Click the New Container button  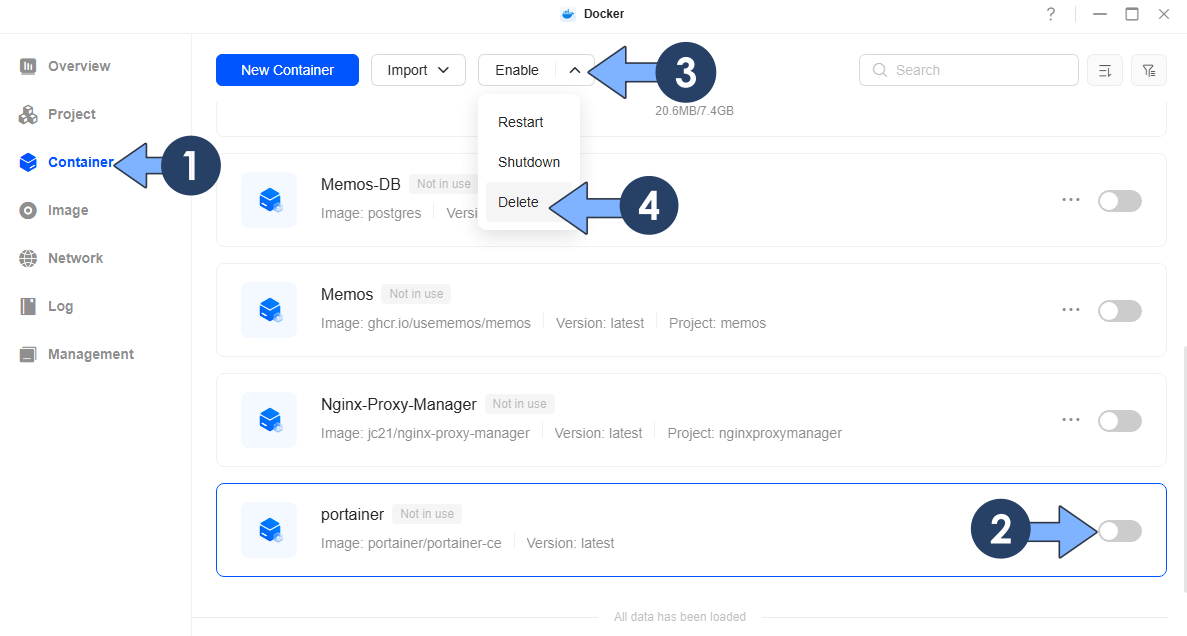287,70
